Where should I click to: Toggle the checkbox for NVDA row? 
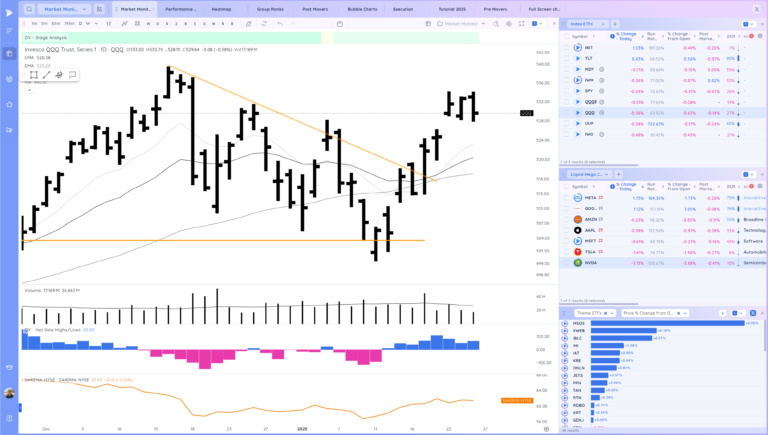(566, 263)
